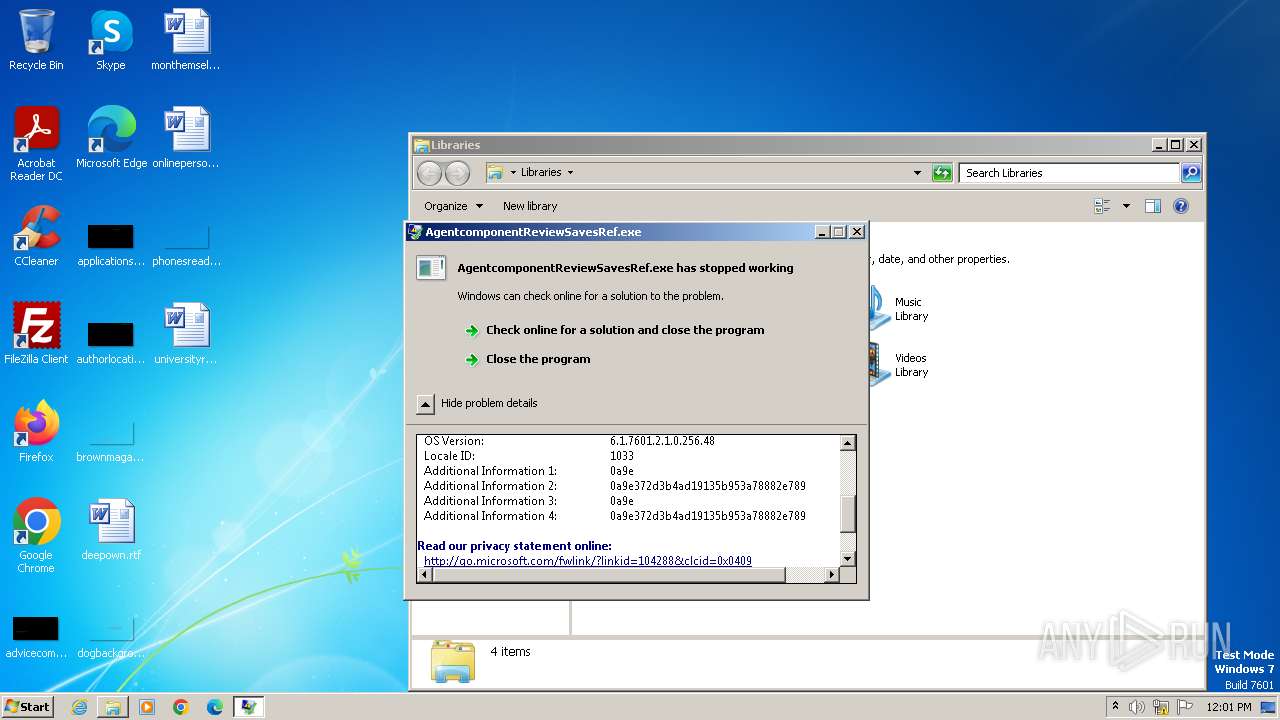This screenshot has width=1280, height=720.
Task: Select the deepown.rtf document icon
Action: (x=111, y=530)
